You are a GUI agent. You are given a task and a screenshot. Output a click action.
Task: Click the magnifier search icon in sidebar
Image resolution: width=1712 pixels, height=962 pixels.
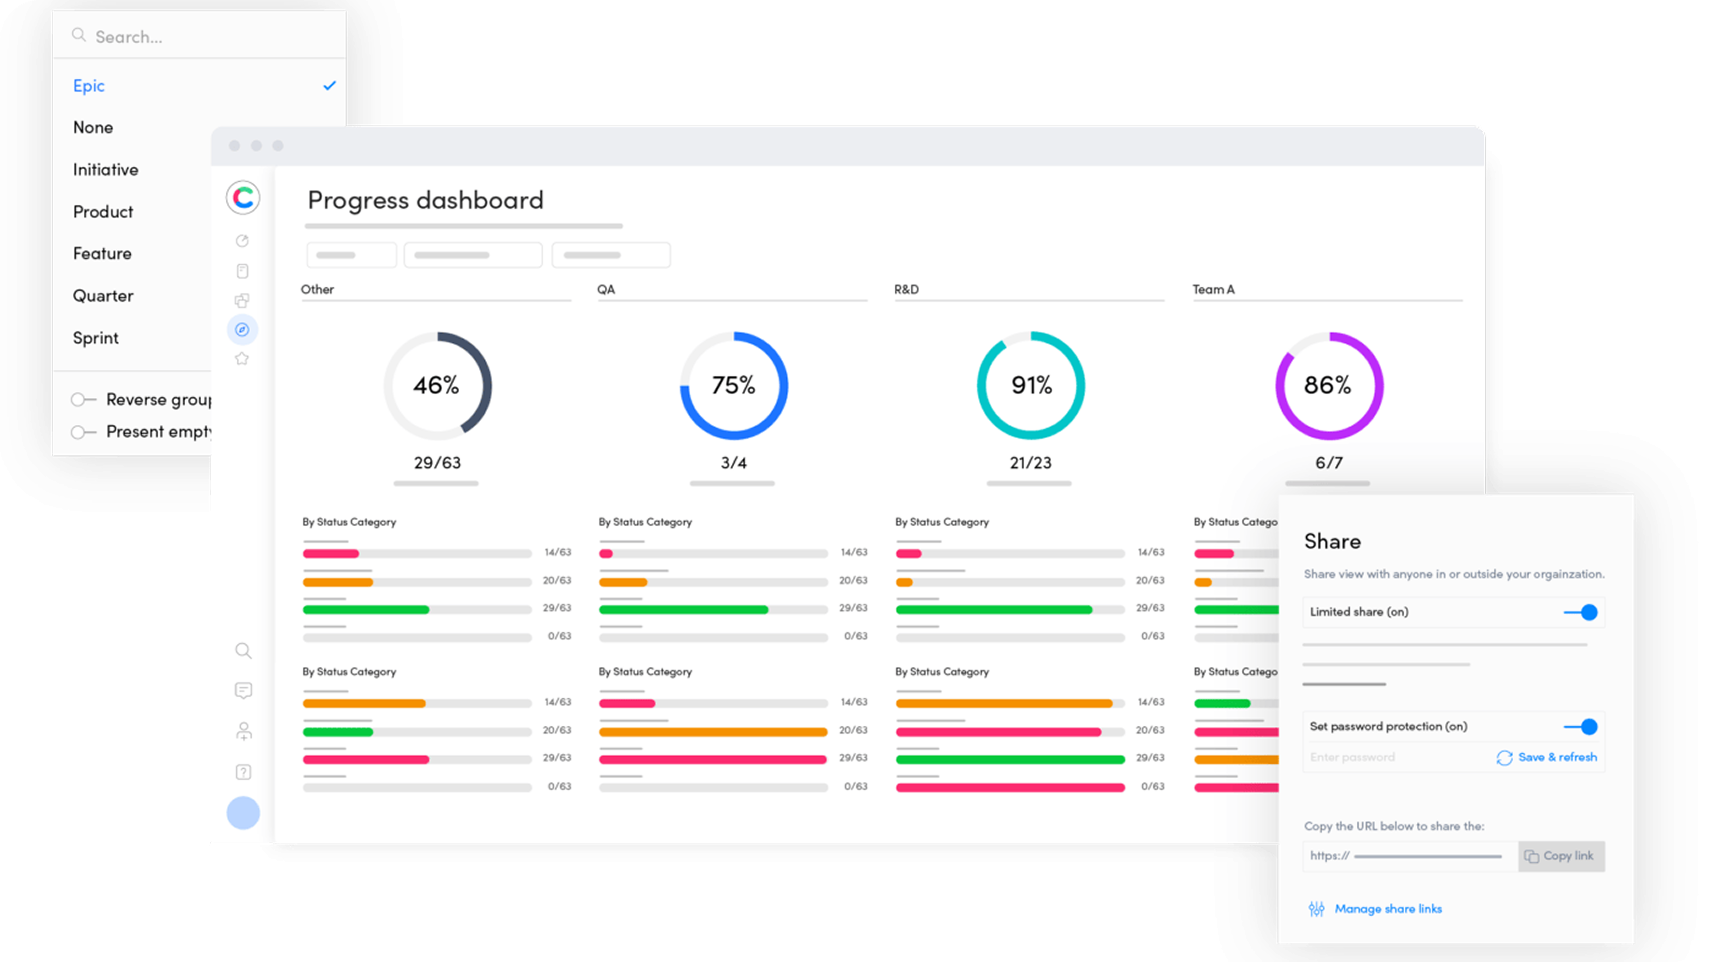click(243, 651)
